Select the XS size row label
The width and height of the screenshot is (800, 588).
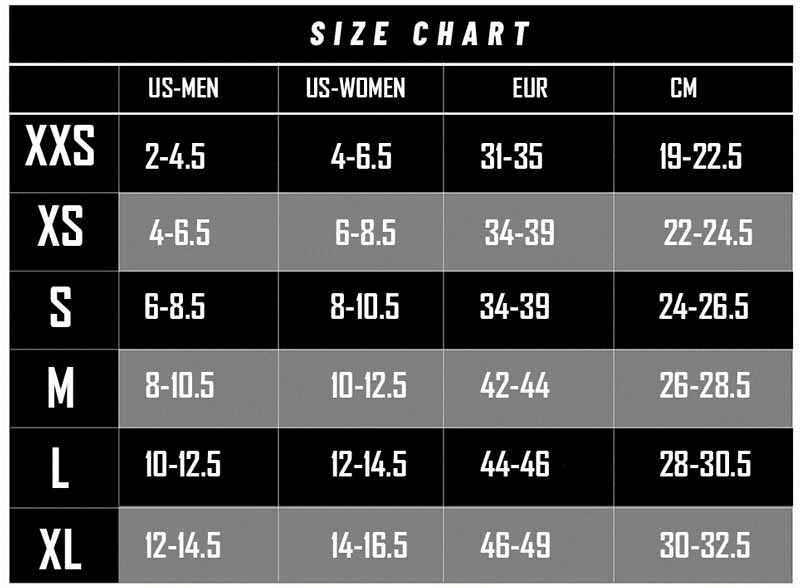(x=60, y=226)
